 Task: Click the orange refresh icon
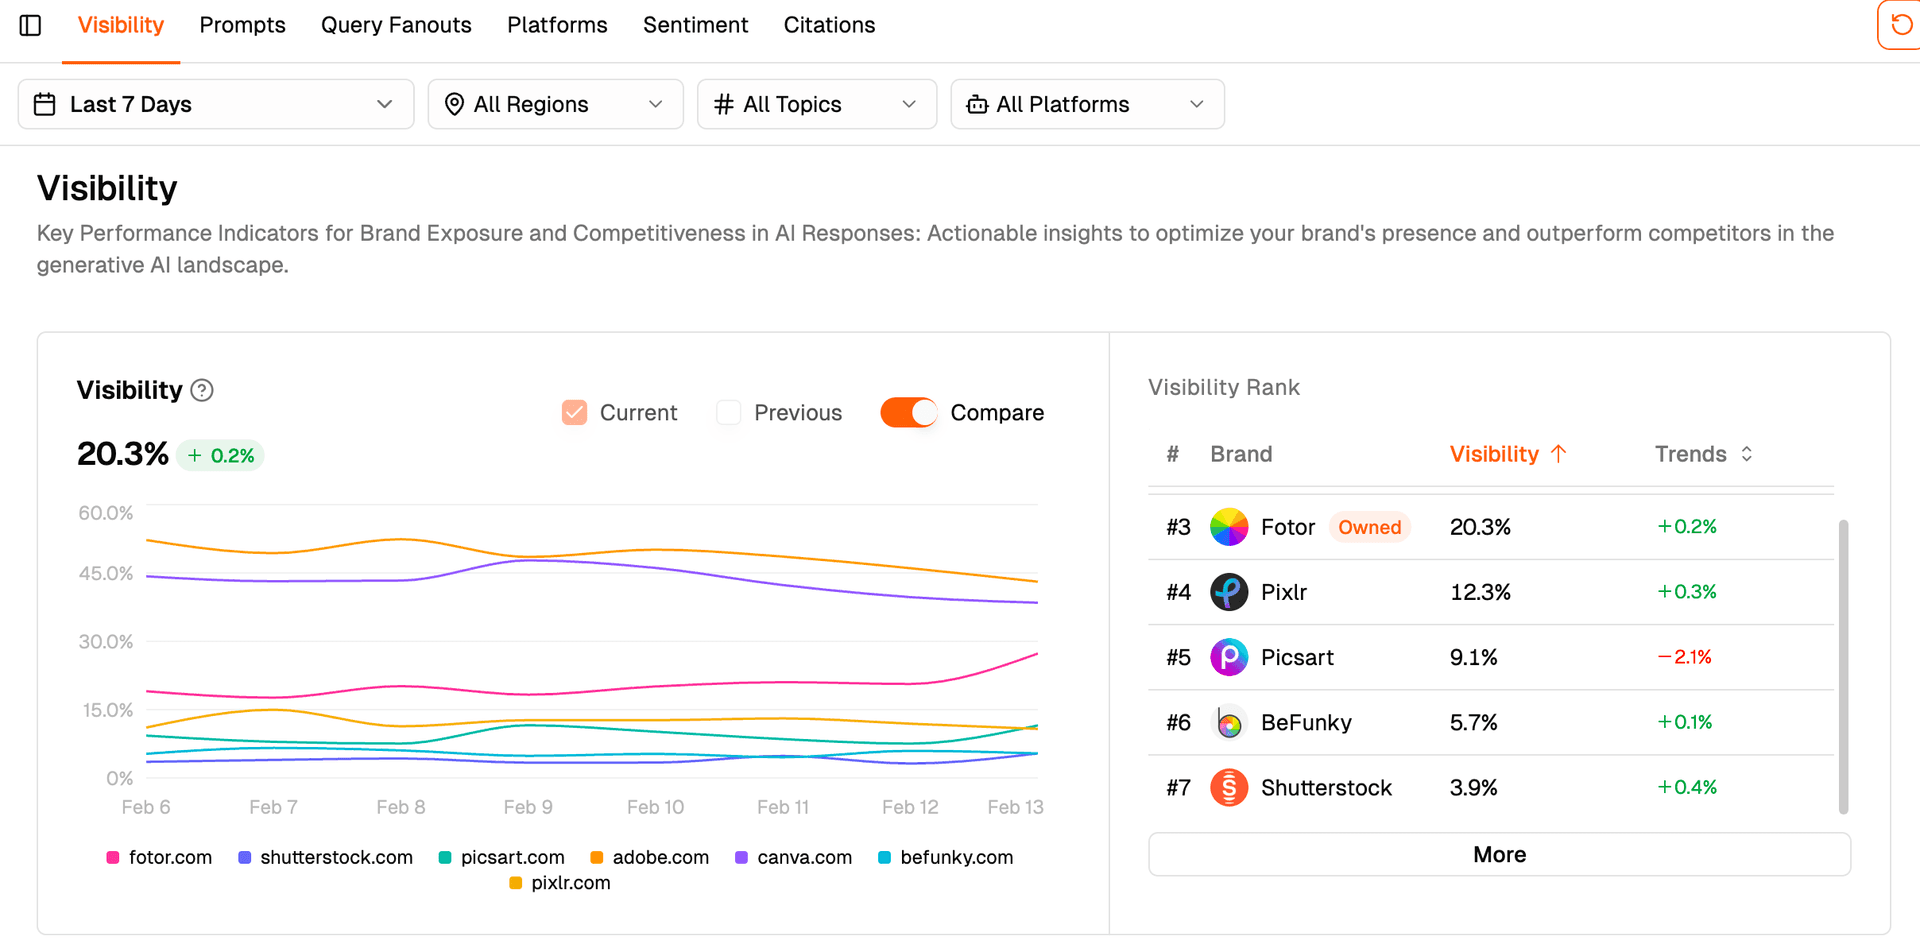point(1900,25)
